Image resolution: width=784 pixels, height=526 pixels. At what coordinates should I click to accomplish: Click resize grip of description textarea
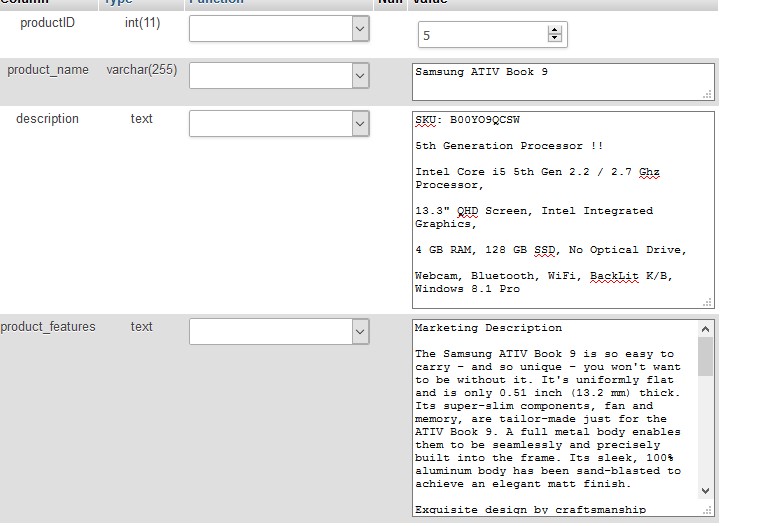click(x=708, y=302)
